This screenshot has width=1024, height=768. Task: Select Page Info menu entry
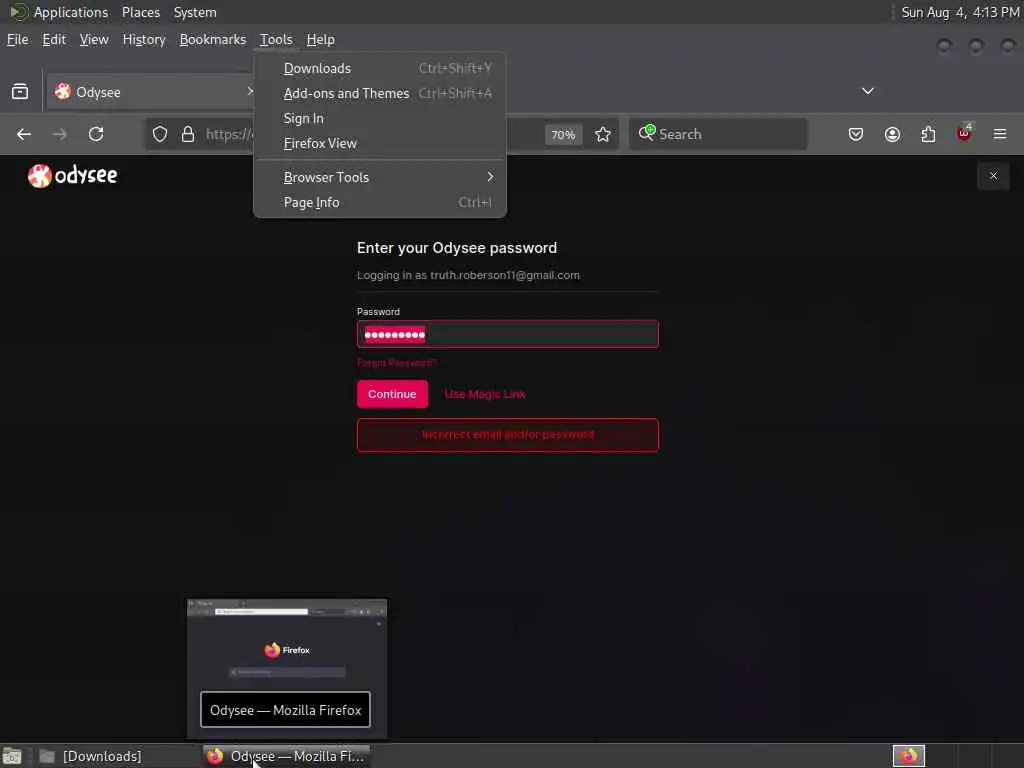tap(380, 202)
